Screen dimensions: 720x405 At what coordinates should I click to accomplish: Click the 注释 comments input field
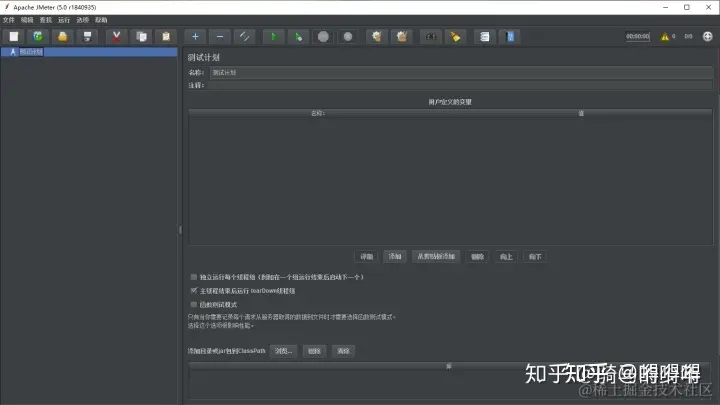(460, 85)
